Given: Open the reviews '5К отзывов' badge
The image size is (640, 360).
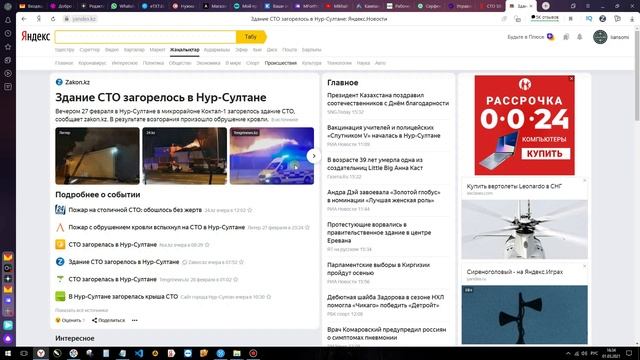Looking at the screenshot, I should (545, 18).
